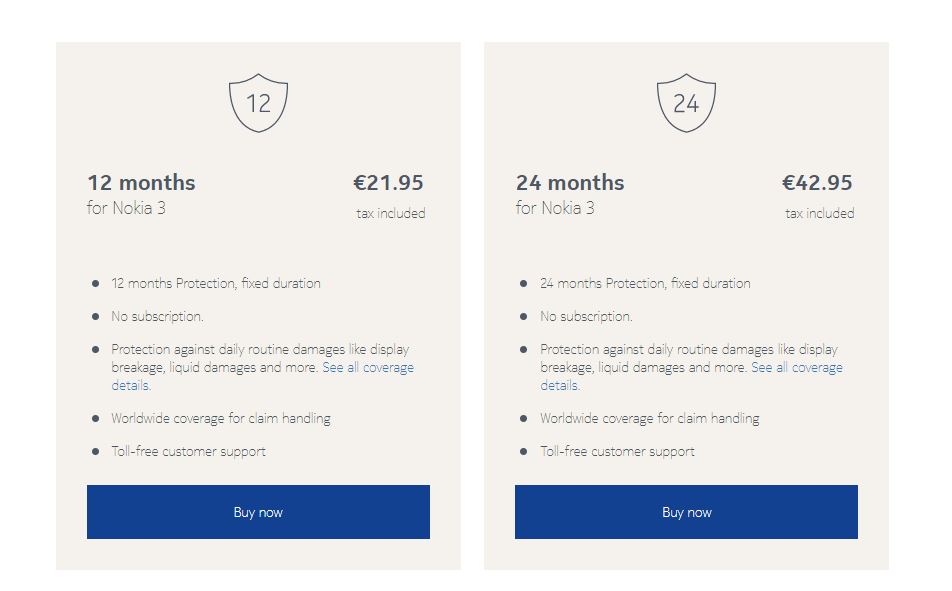The image size is (952, 591).
Task: Click 'No subscription.' in the 12 months card
Action: pyautogui.click(x=157, y=316)
